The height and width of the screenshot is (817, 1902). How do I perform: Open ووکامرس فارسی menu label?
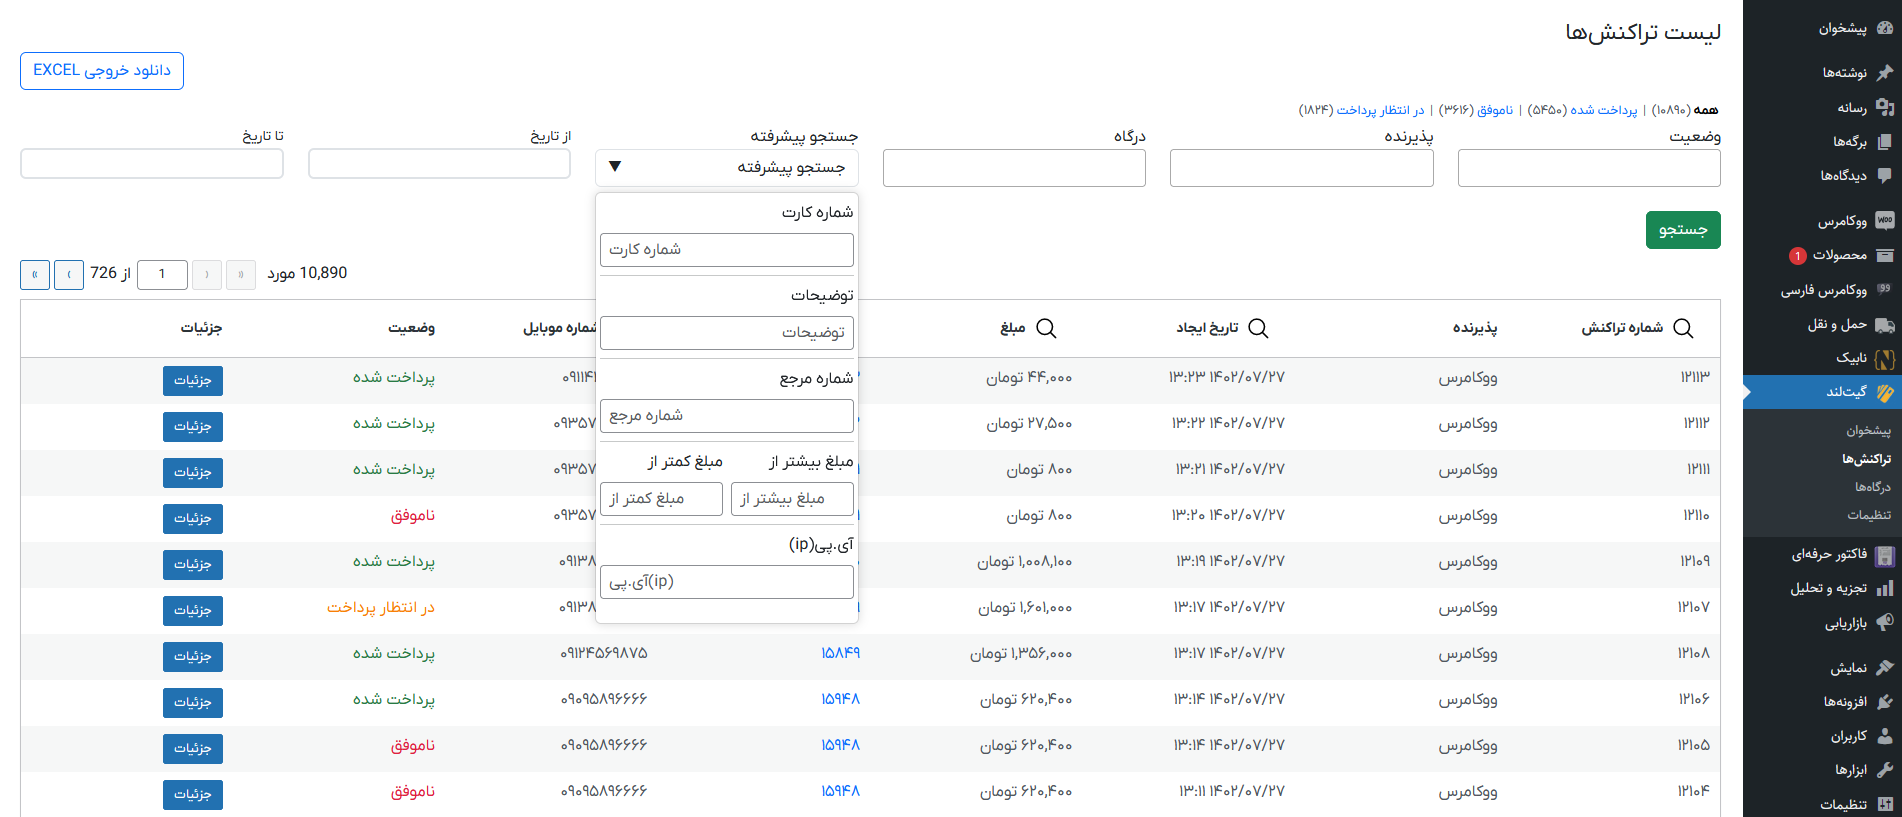tap(1824, 290)
